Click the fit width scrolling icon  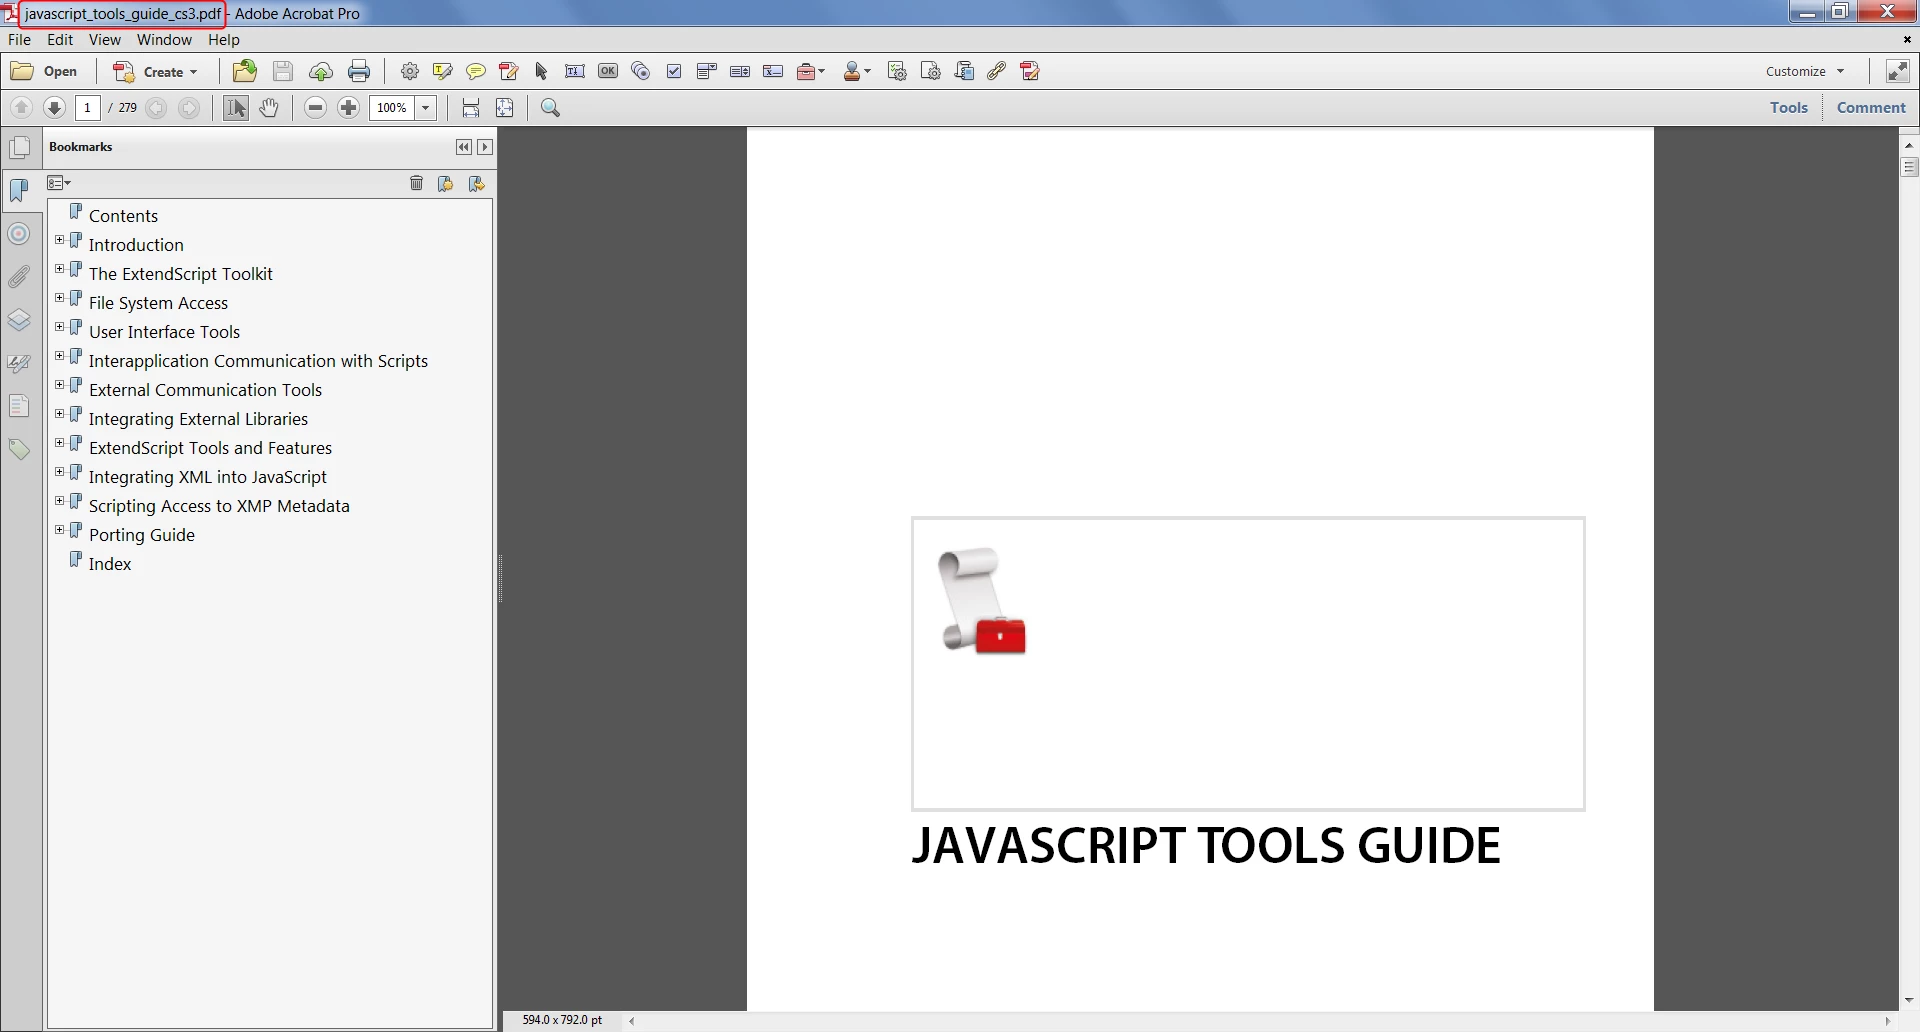point(471,108)
